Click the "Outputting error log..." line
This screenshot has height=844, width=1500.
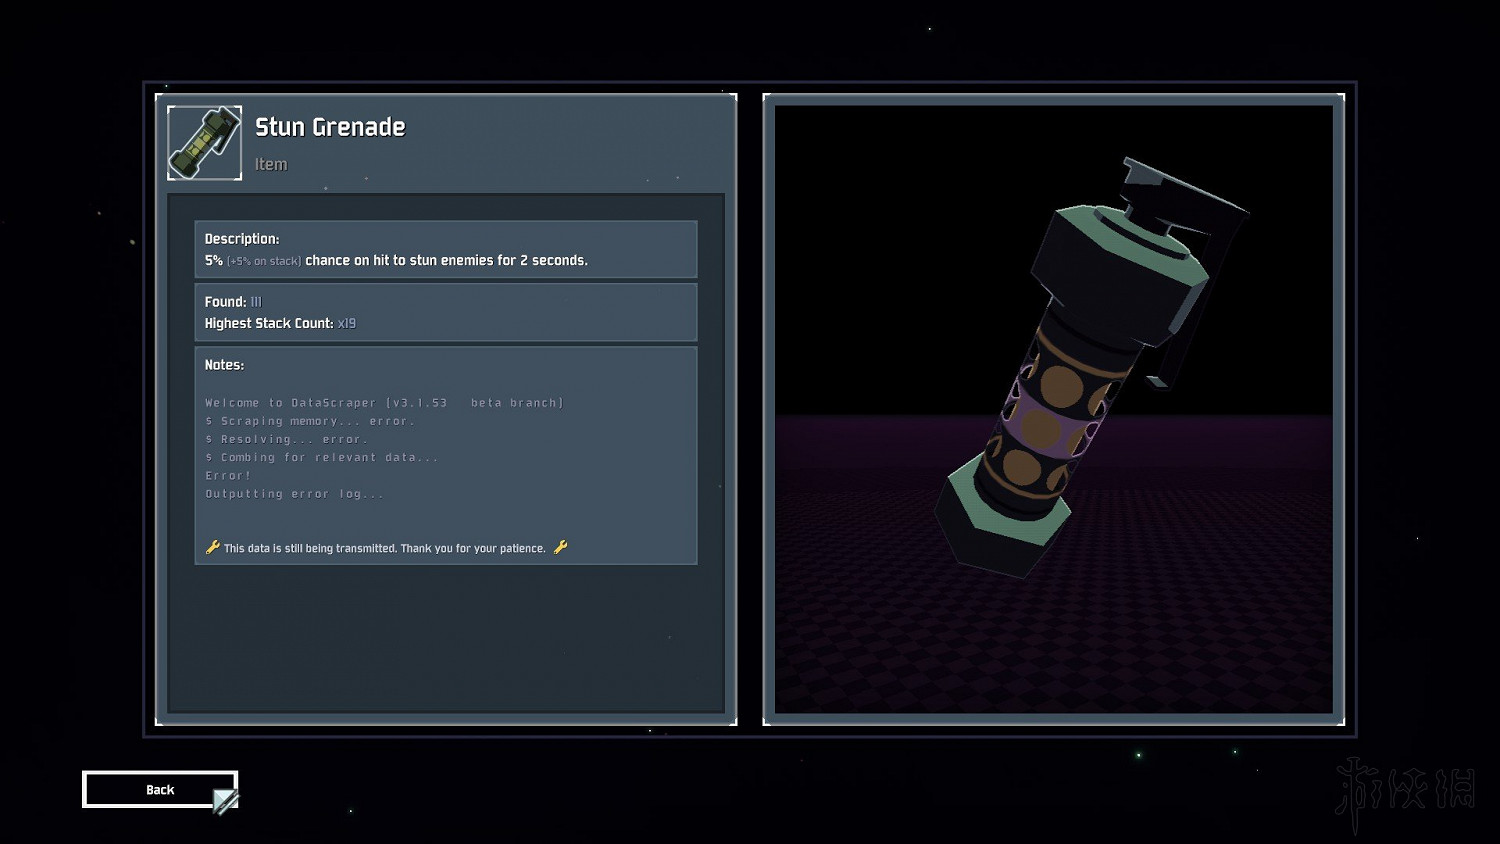(x=294, y=494)
